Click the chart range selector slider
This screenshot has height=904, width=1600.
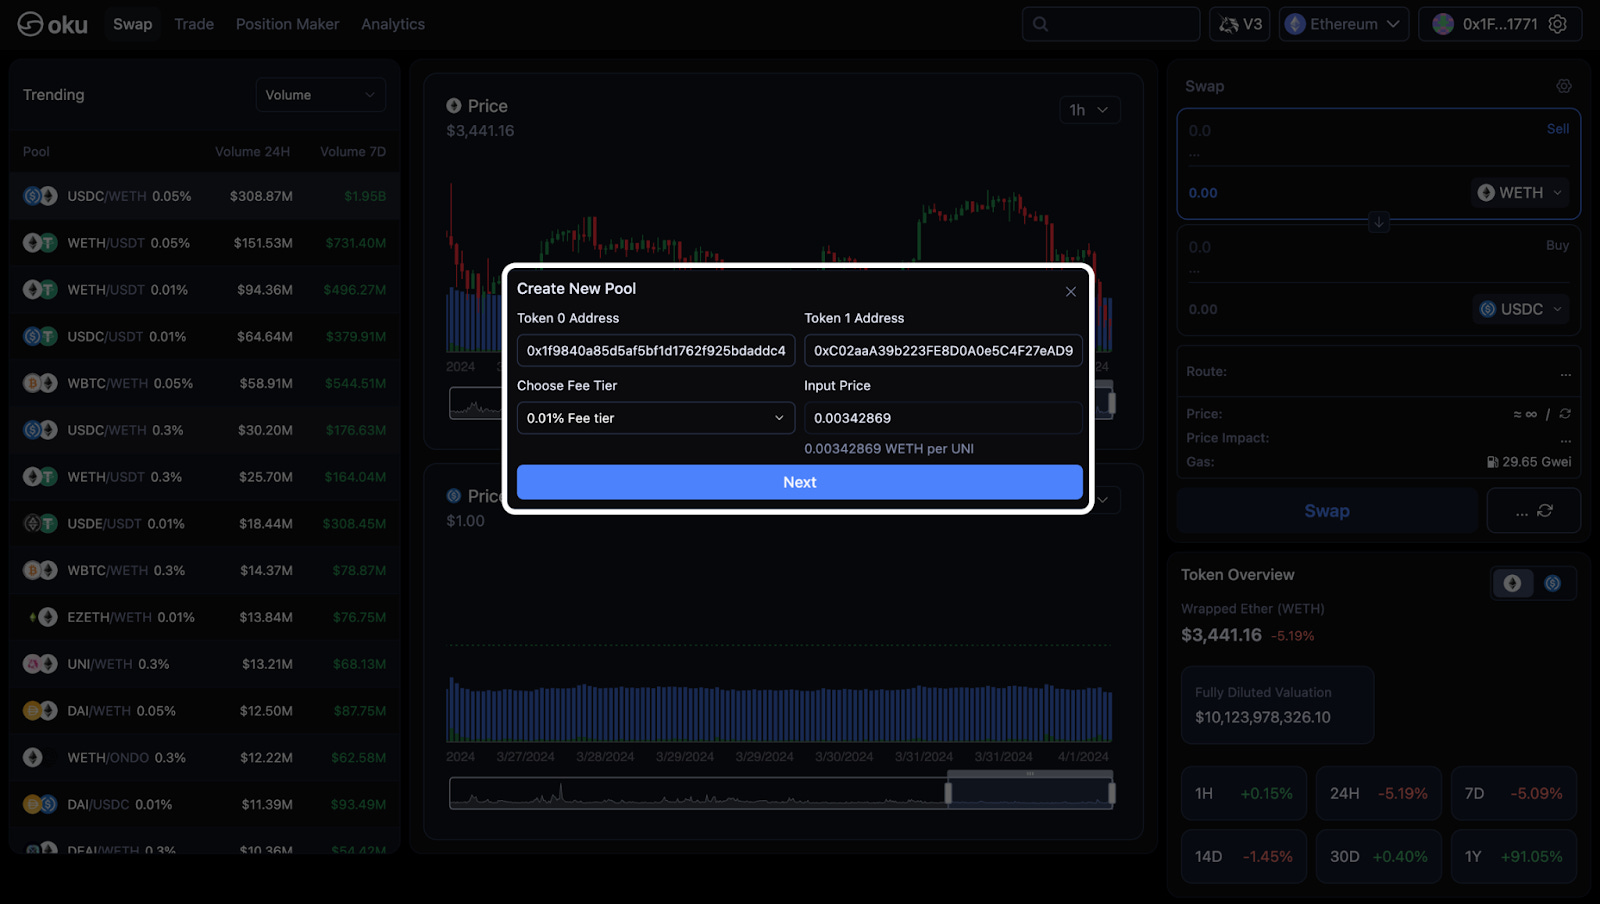(1029, 791)
